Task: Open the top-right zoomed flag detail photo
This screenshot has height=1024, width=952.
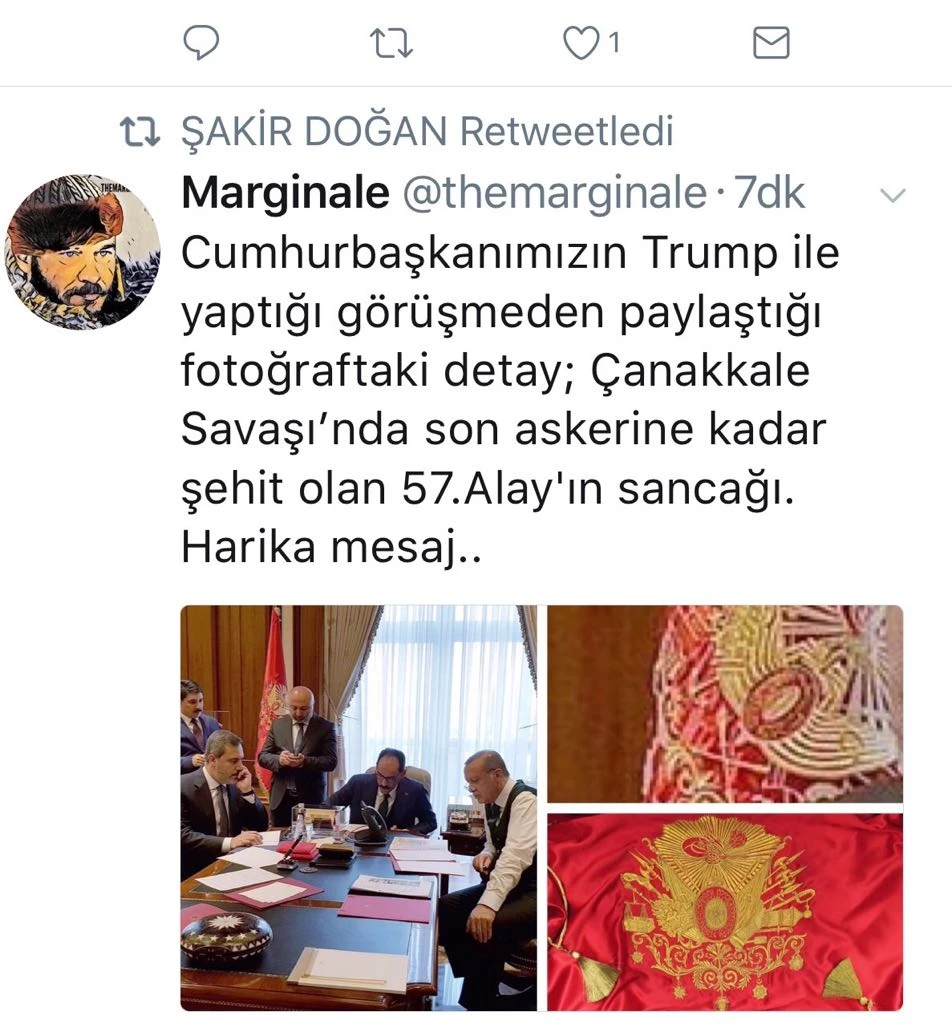Action: pyautogui.click(x=725, y=703)
